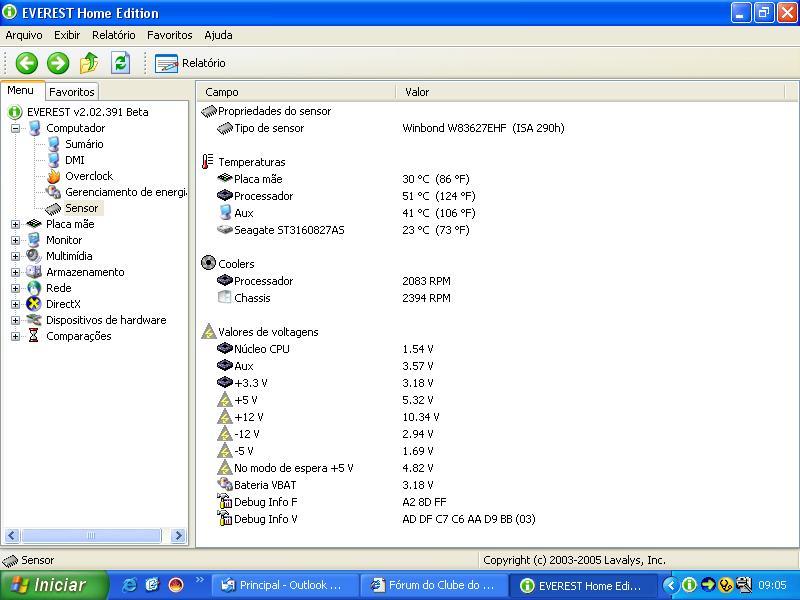
Task: Open Principal - Outlook taskbar button
Action: click(x=285, y=585)
